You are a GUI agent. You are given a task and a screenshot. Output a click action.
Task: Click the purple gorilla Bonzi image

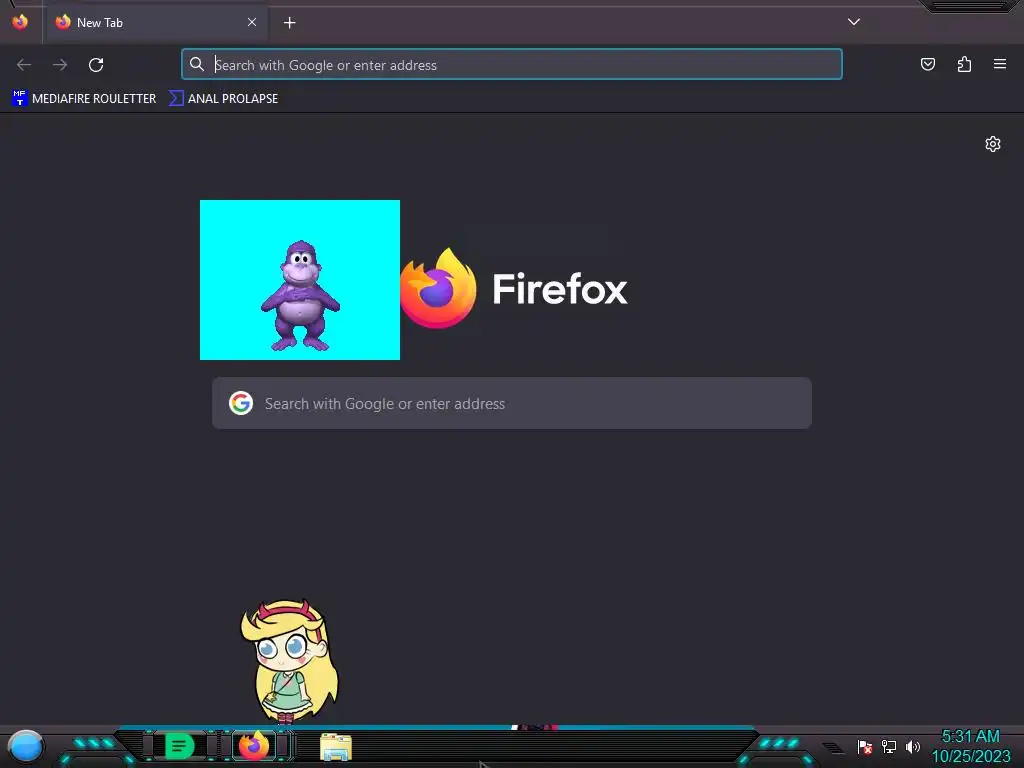tap(300, 280)
